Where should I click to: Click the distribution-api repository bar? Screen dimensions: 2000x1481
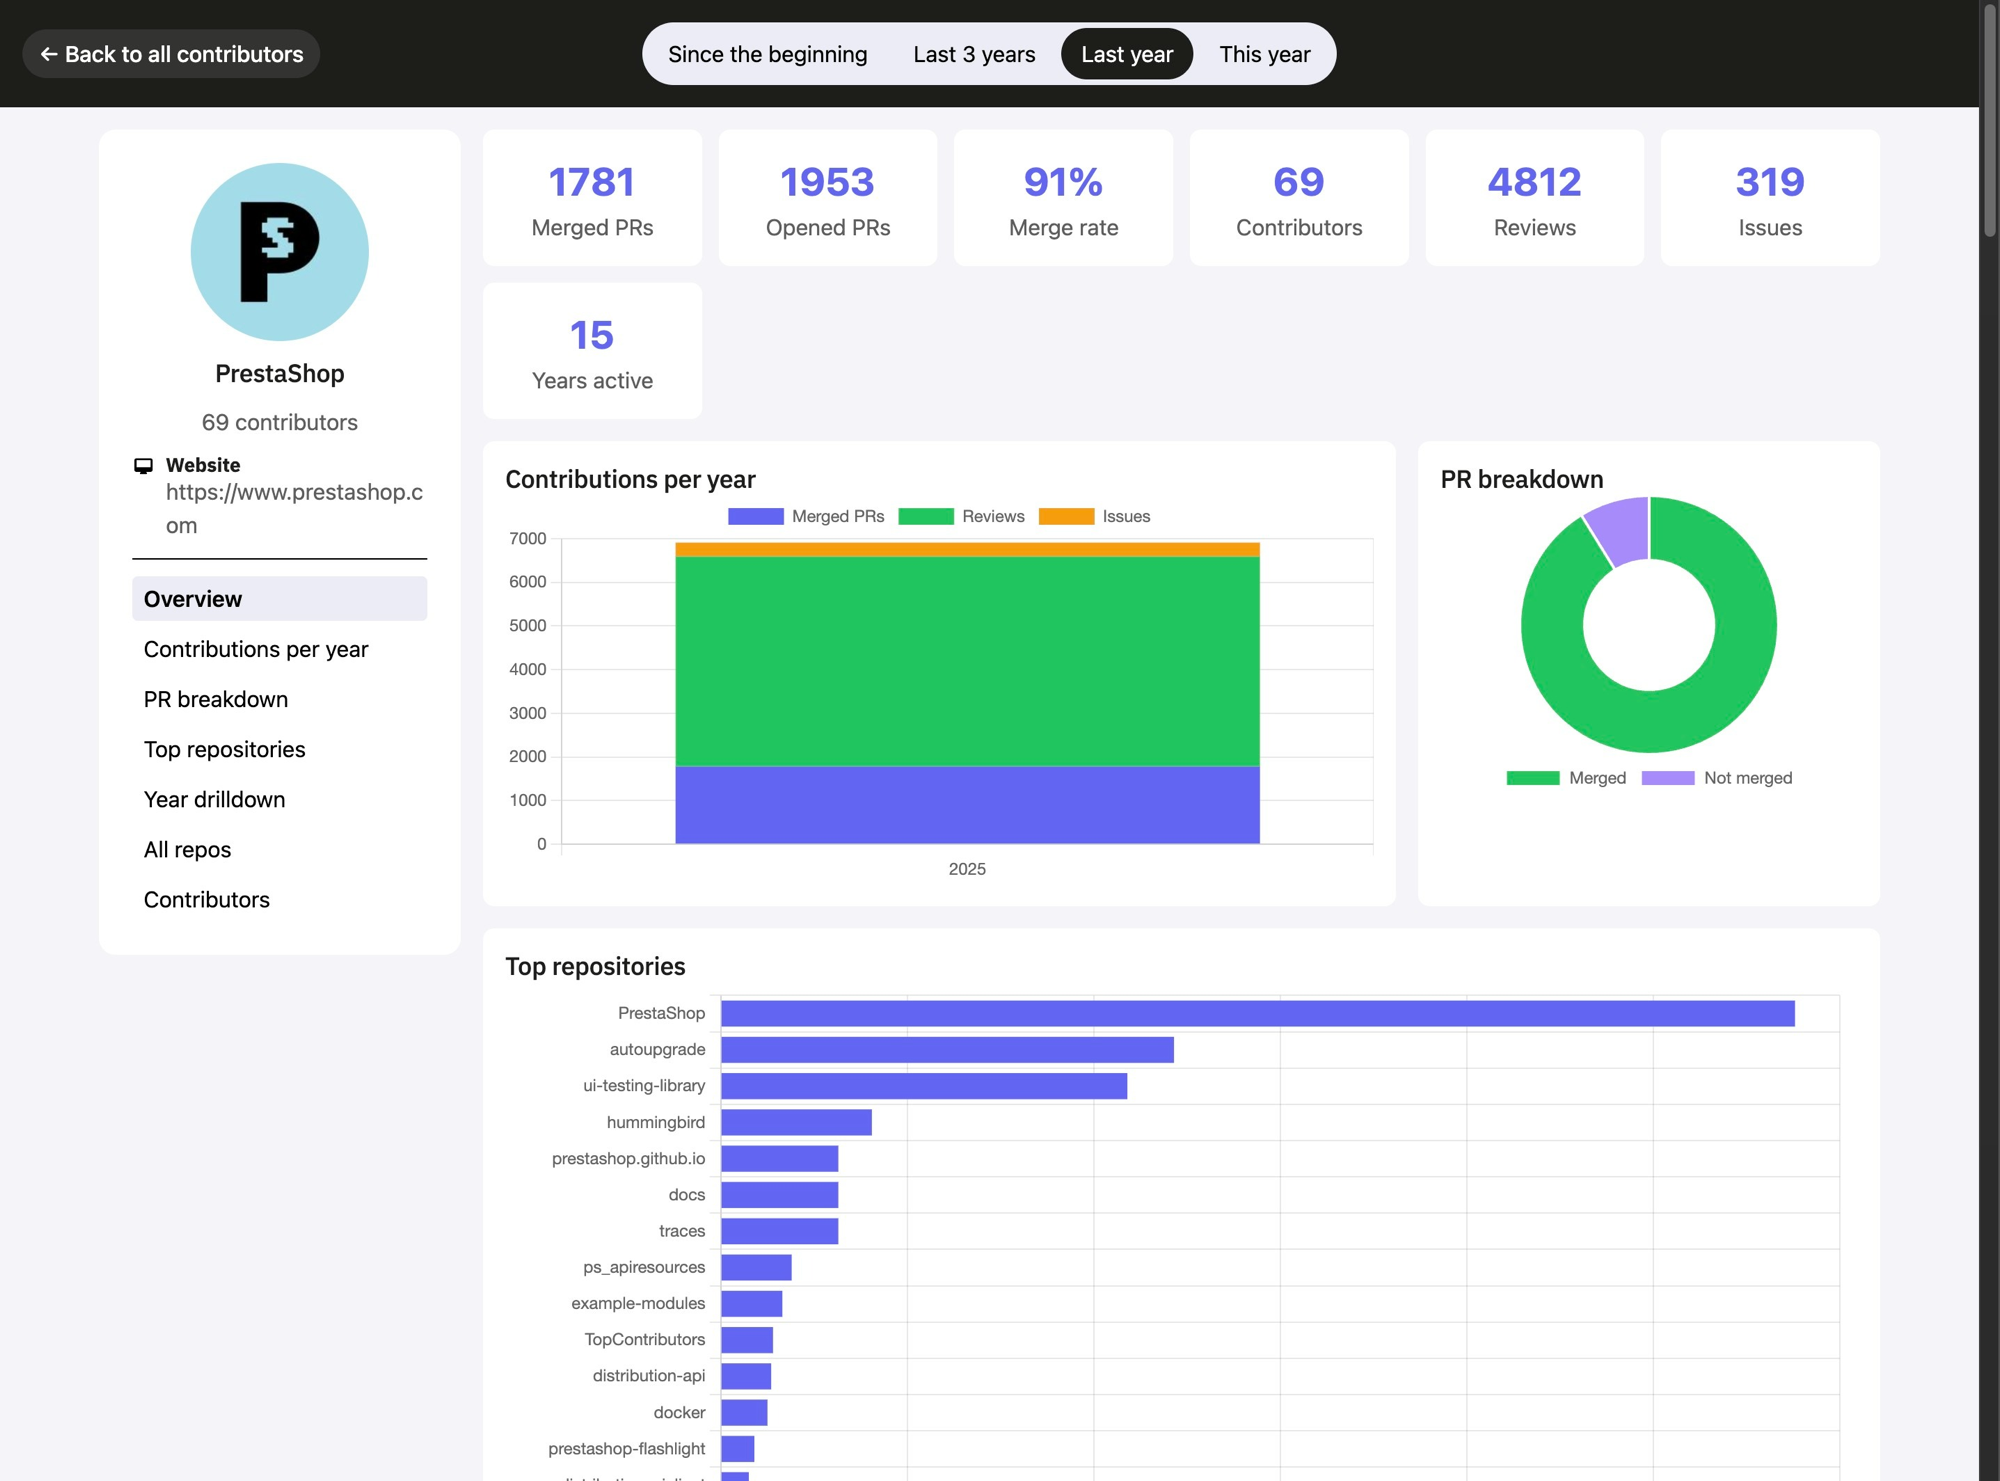pyautogui.click(x=746, y=1376)
